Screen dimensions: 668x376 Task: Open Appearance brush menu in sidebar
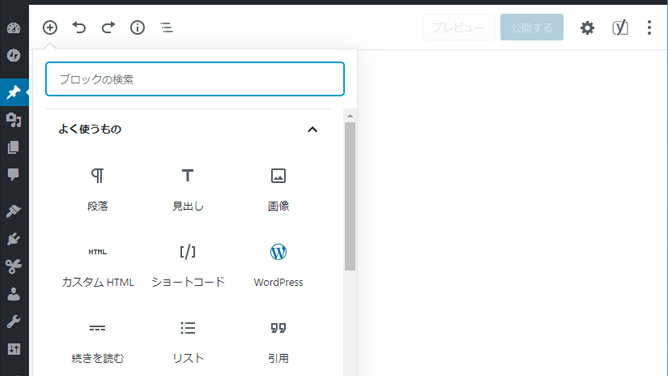coord(14,211)
